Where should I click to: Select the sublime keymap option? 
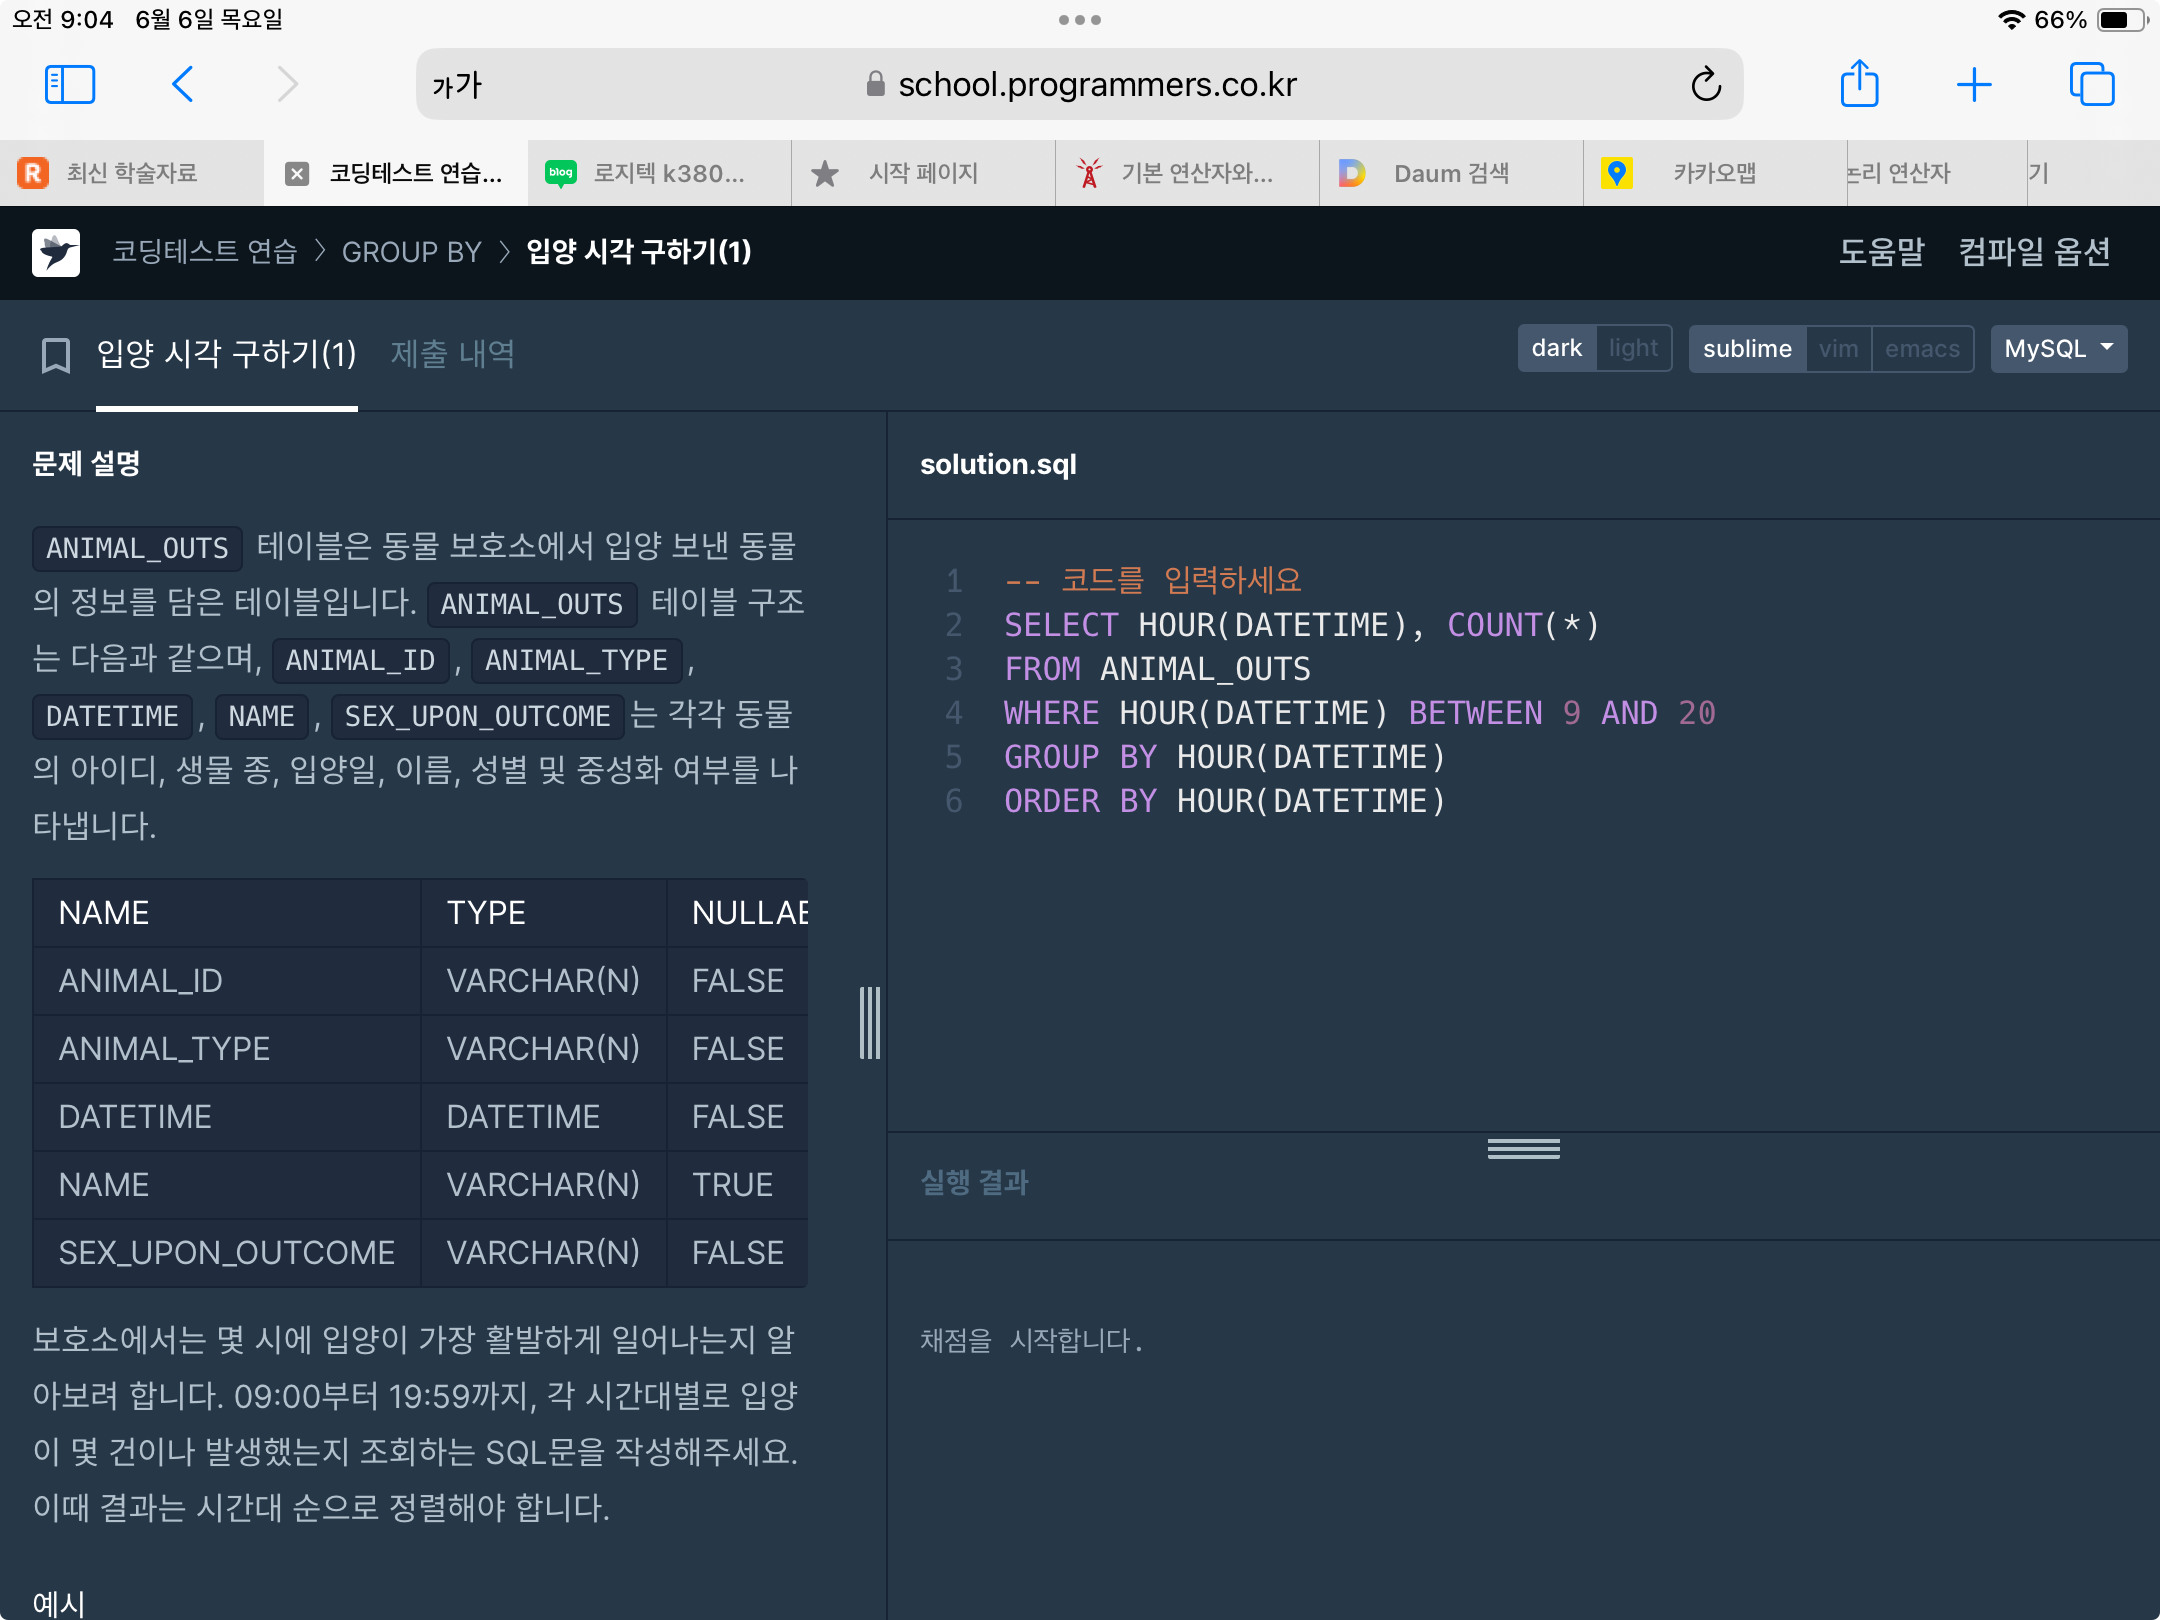tap(1747, 348)
